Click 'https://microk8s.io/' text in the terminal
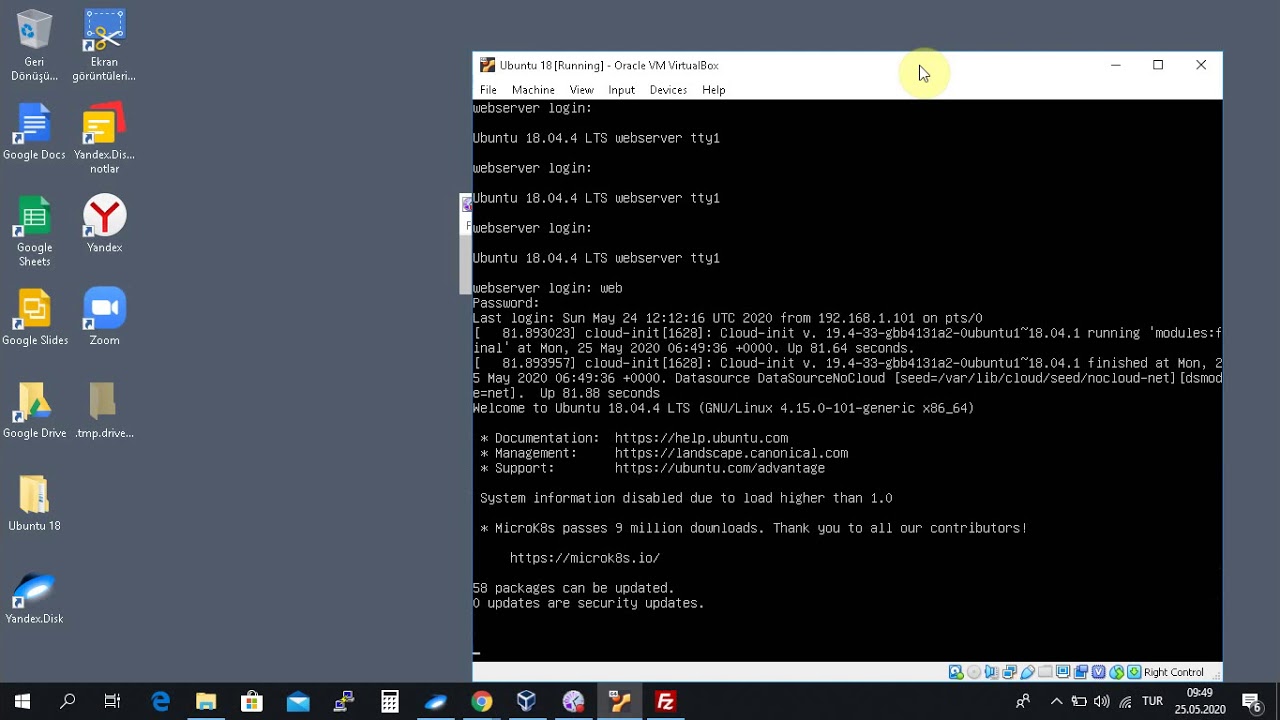Viewport: 1280px width, 720px height. [x=585, y=558]
